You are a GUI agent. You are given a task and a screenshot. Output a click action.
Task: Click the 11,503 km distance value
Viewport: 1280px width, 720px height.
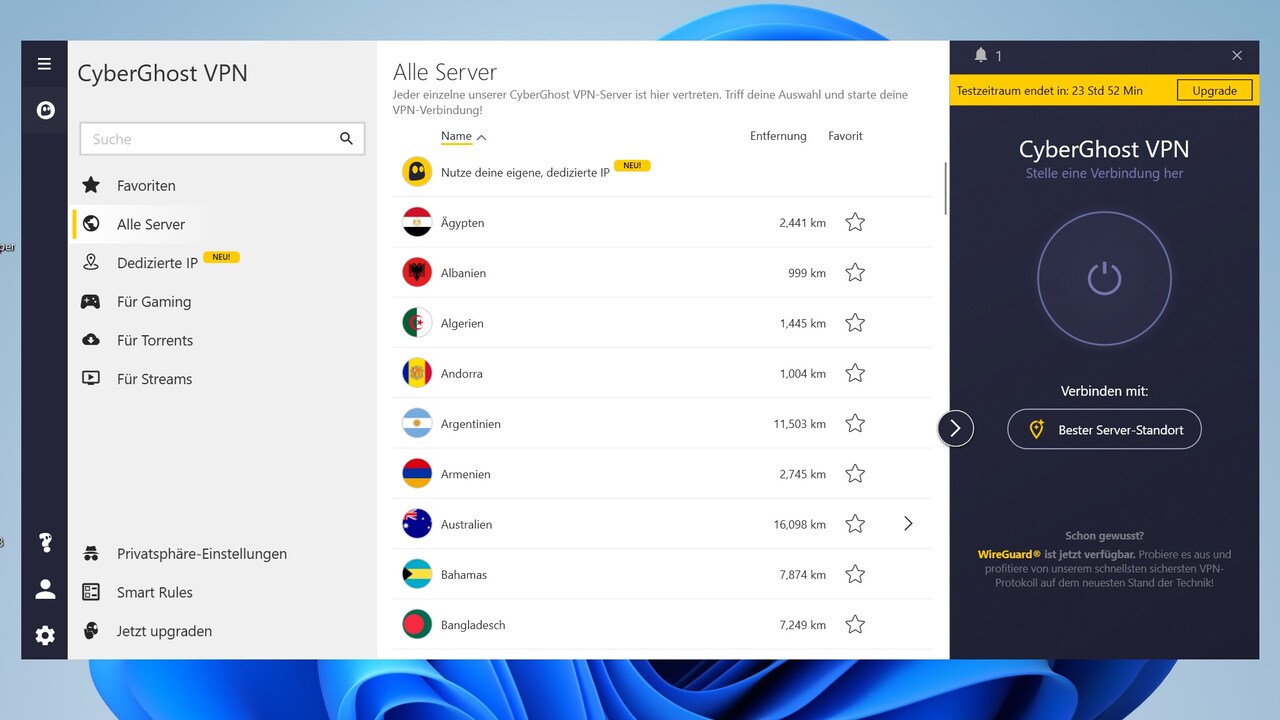point(800,424)
